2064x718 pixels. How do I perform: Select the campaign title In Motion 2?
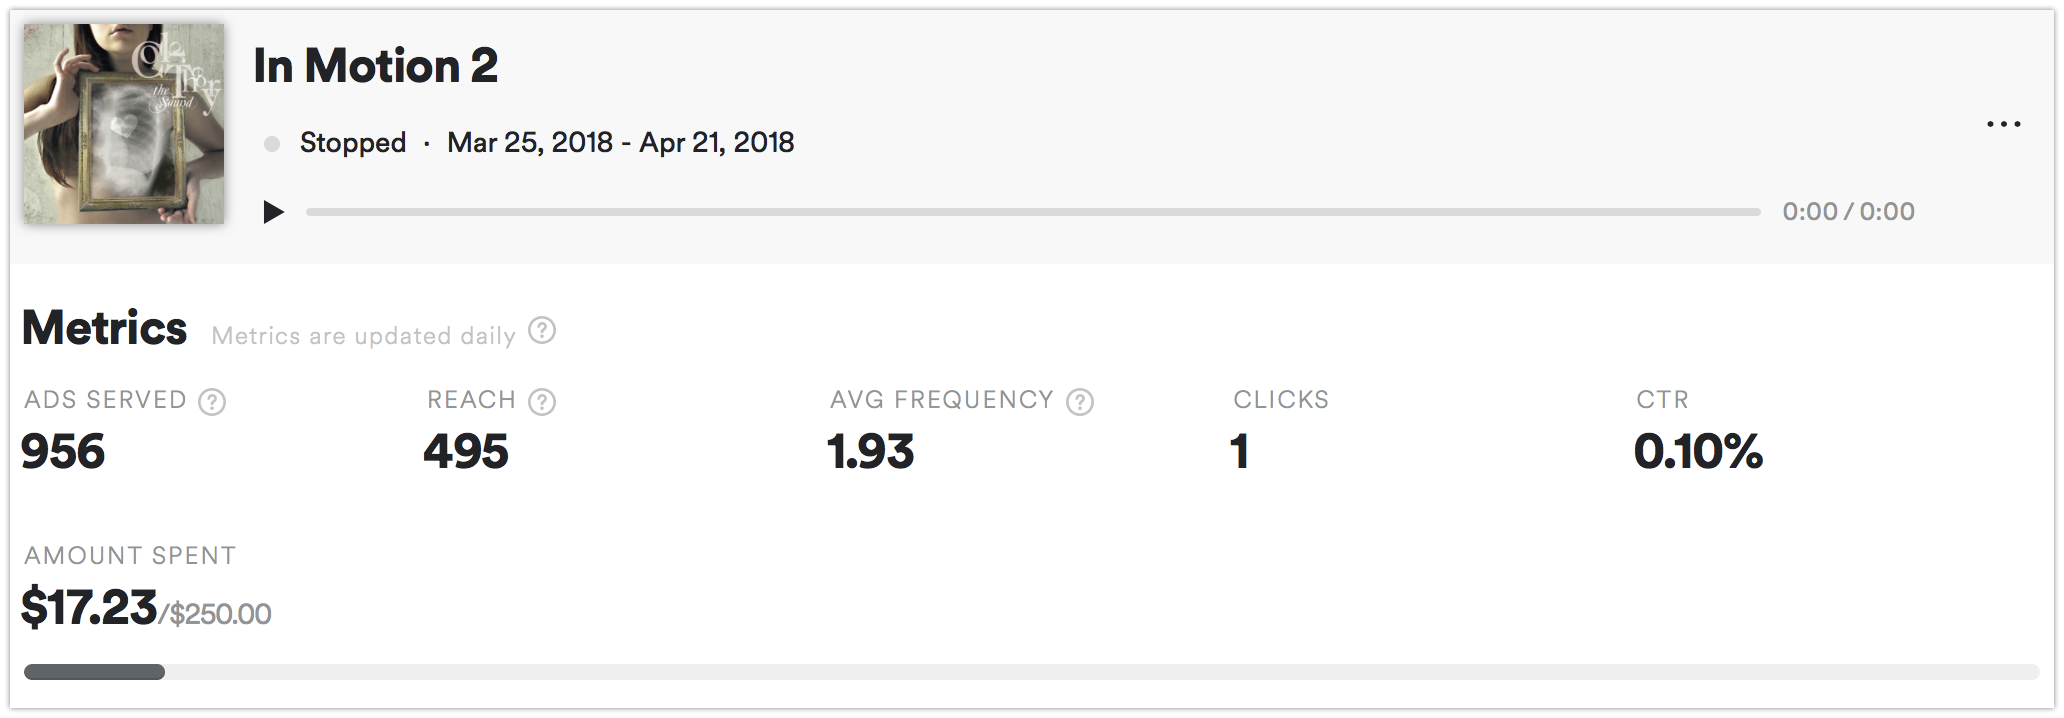(375, 67)
